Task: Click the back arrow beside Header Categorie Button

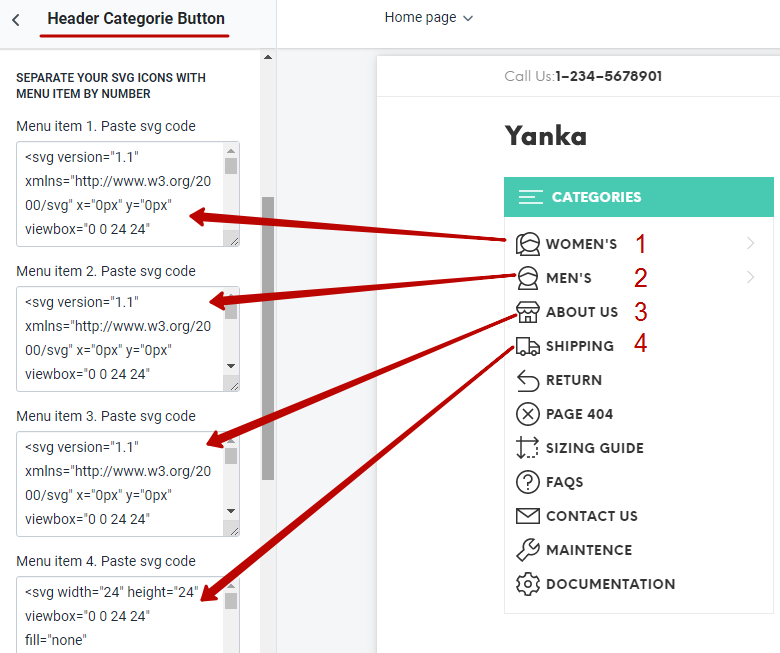Action: point(16,19)
